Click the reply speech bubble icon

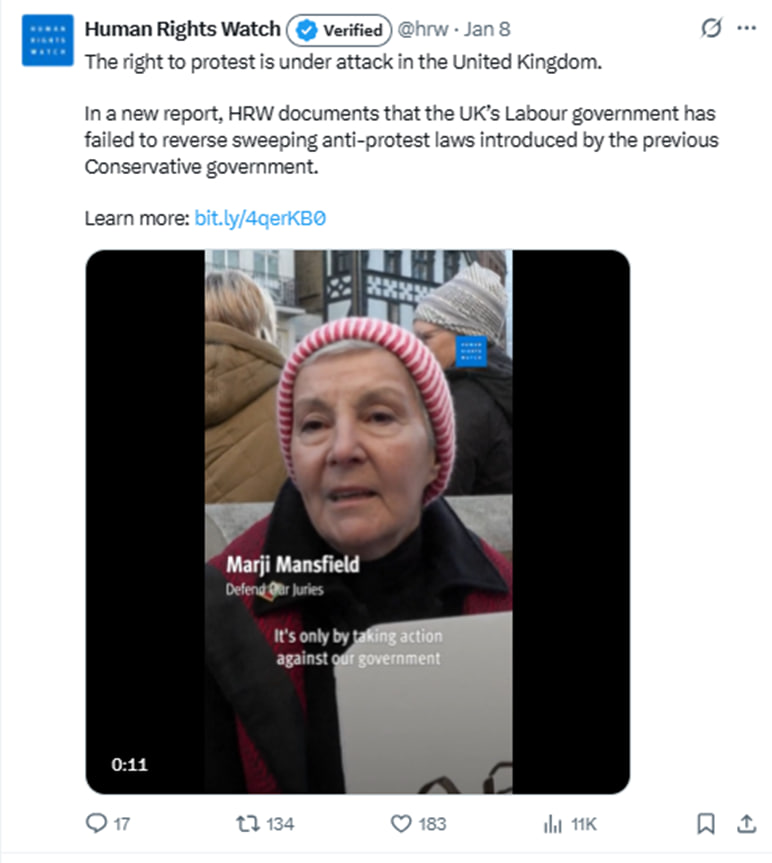(96, 823)
